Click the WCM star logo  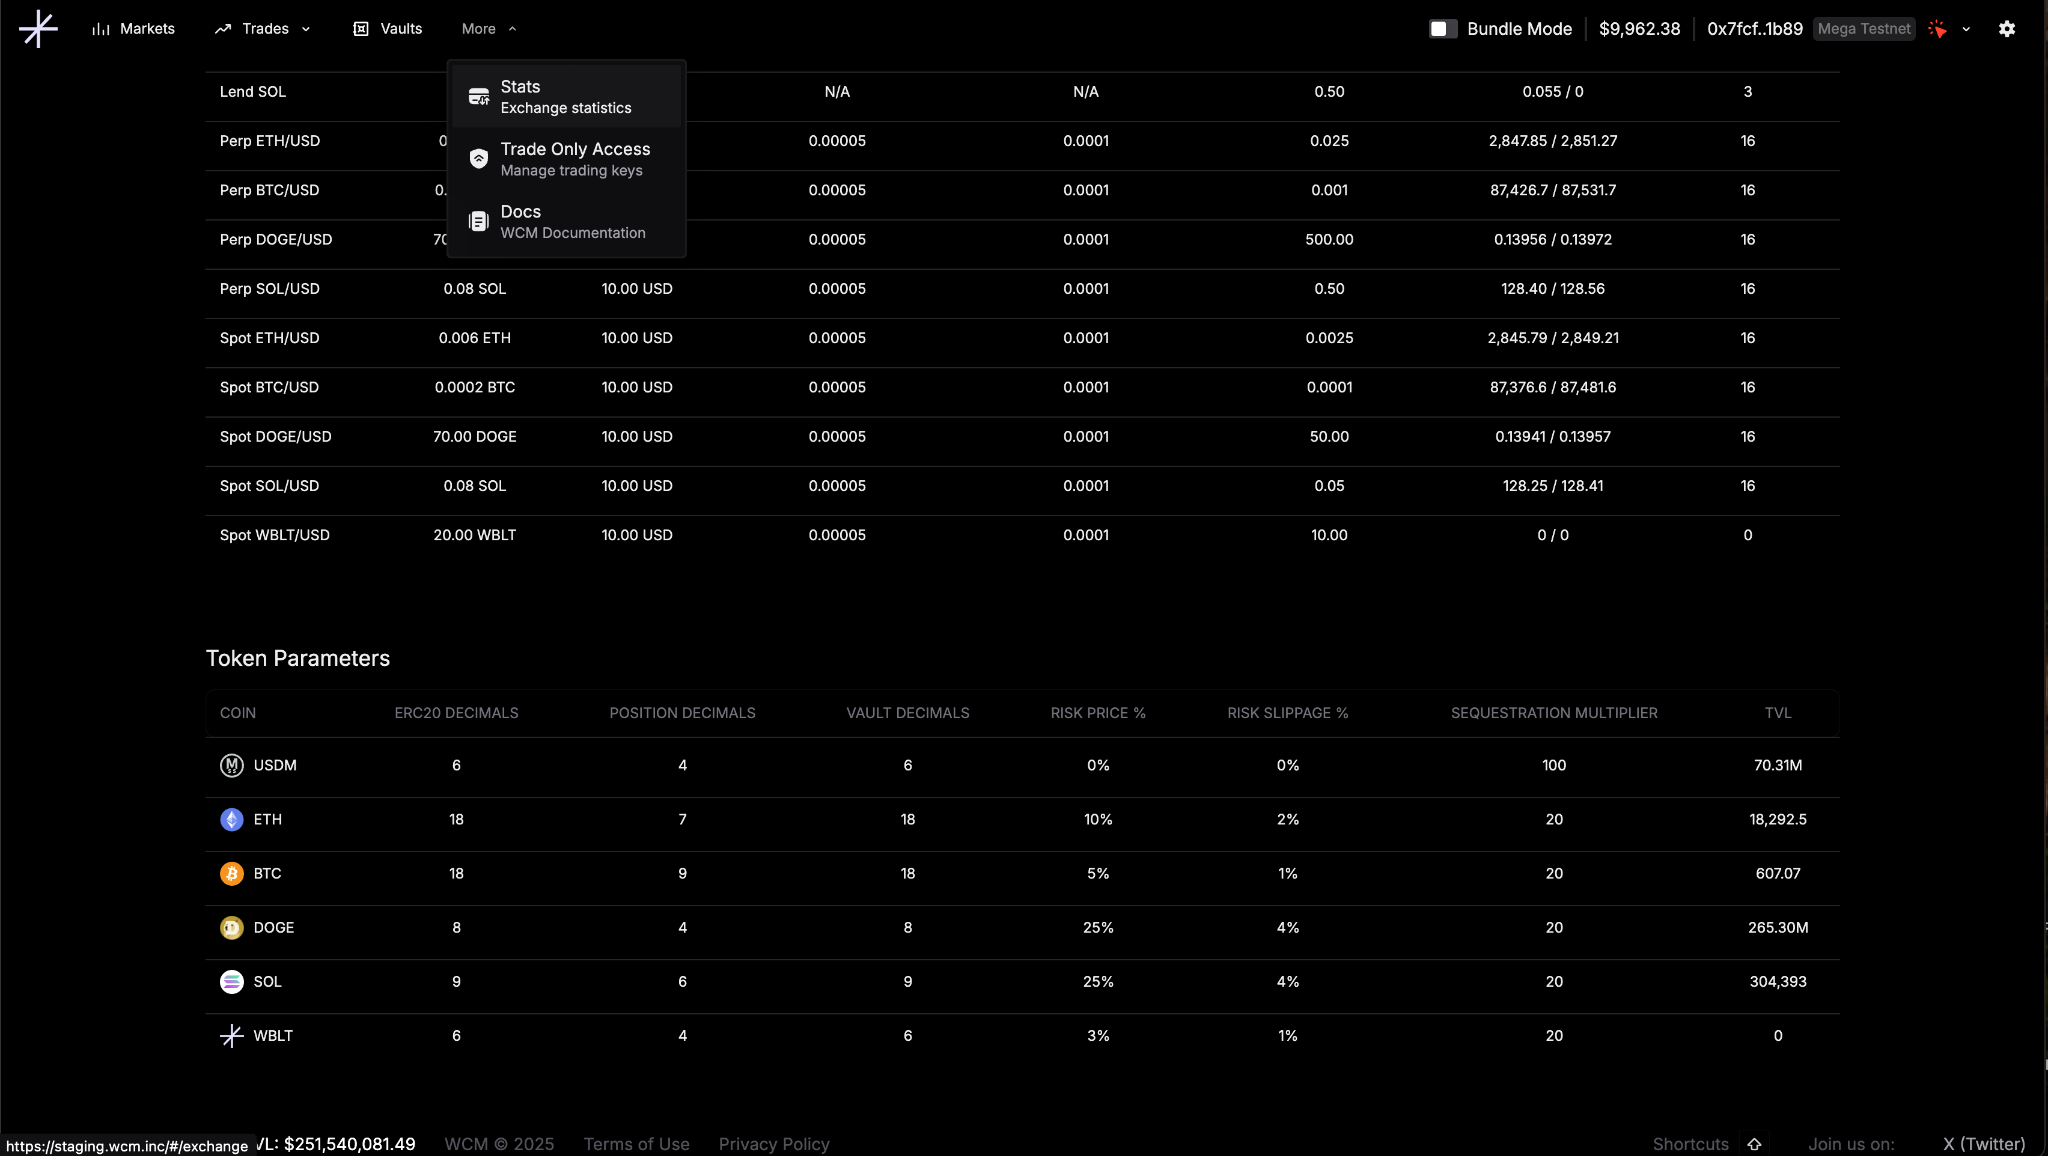[x=38, y=29]
